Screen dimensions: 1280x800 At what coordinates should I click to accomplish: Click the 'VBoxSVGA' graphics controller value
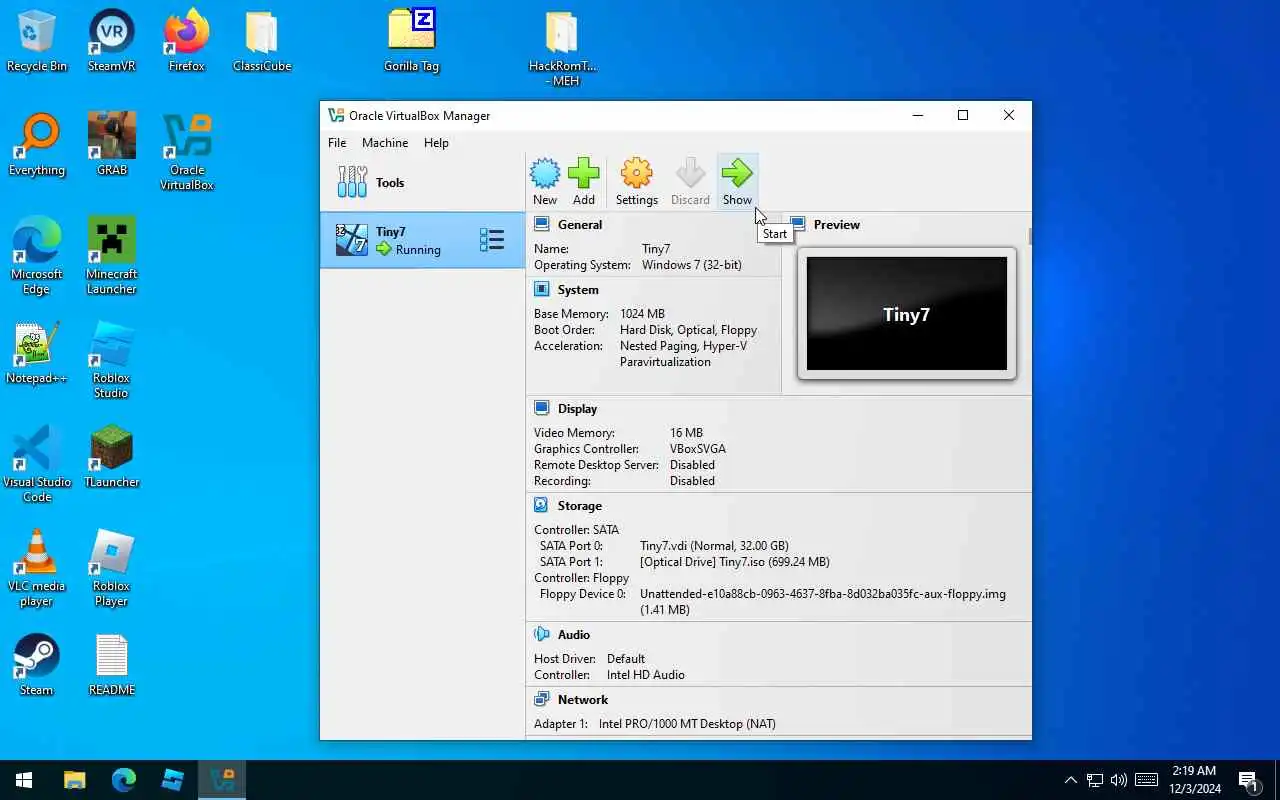(x=698, y=449)
